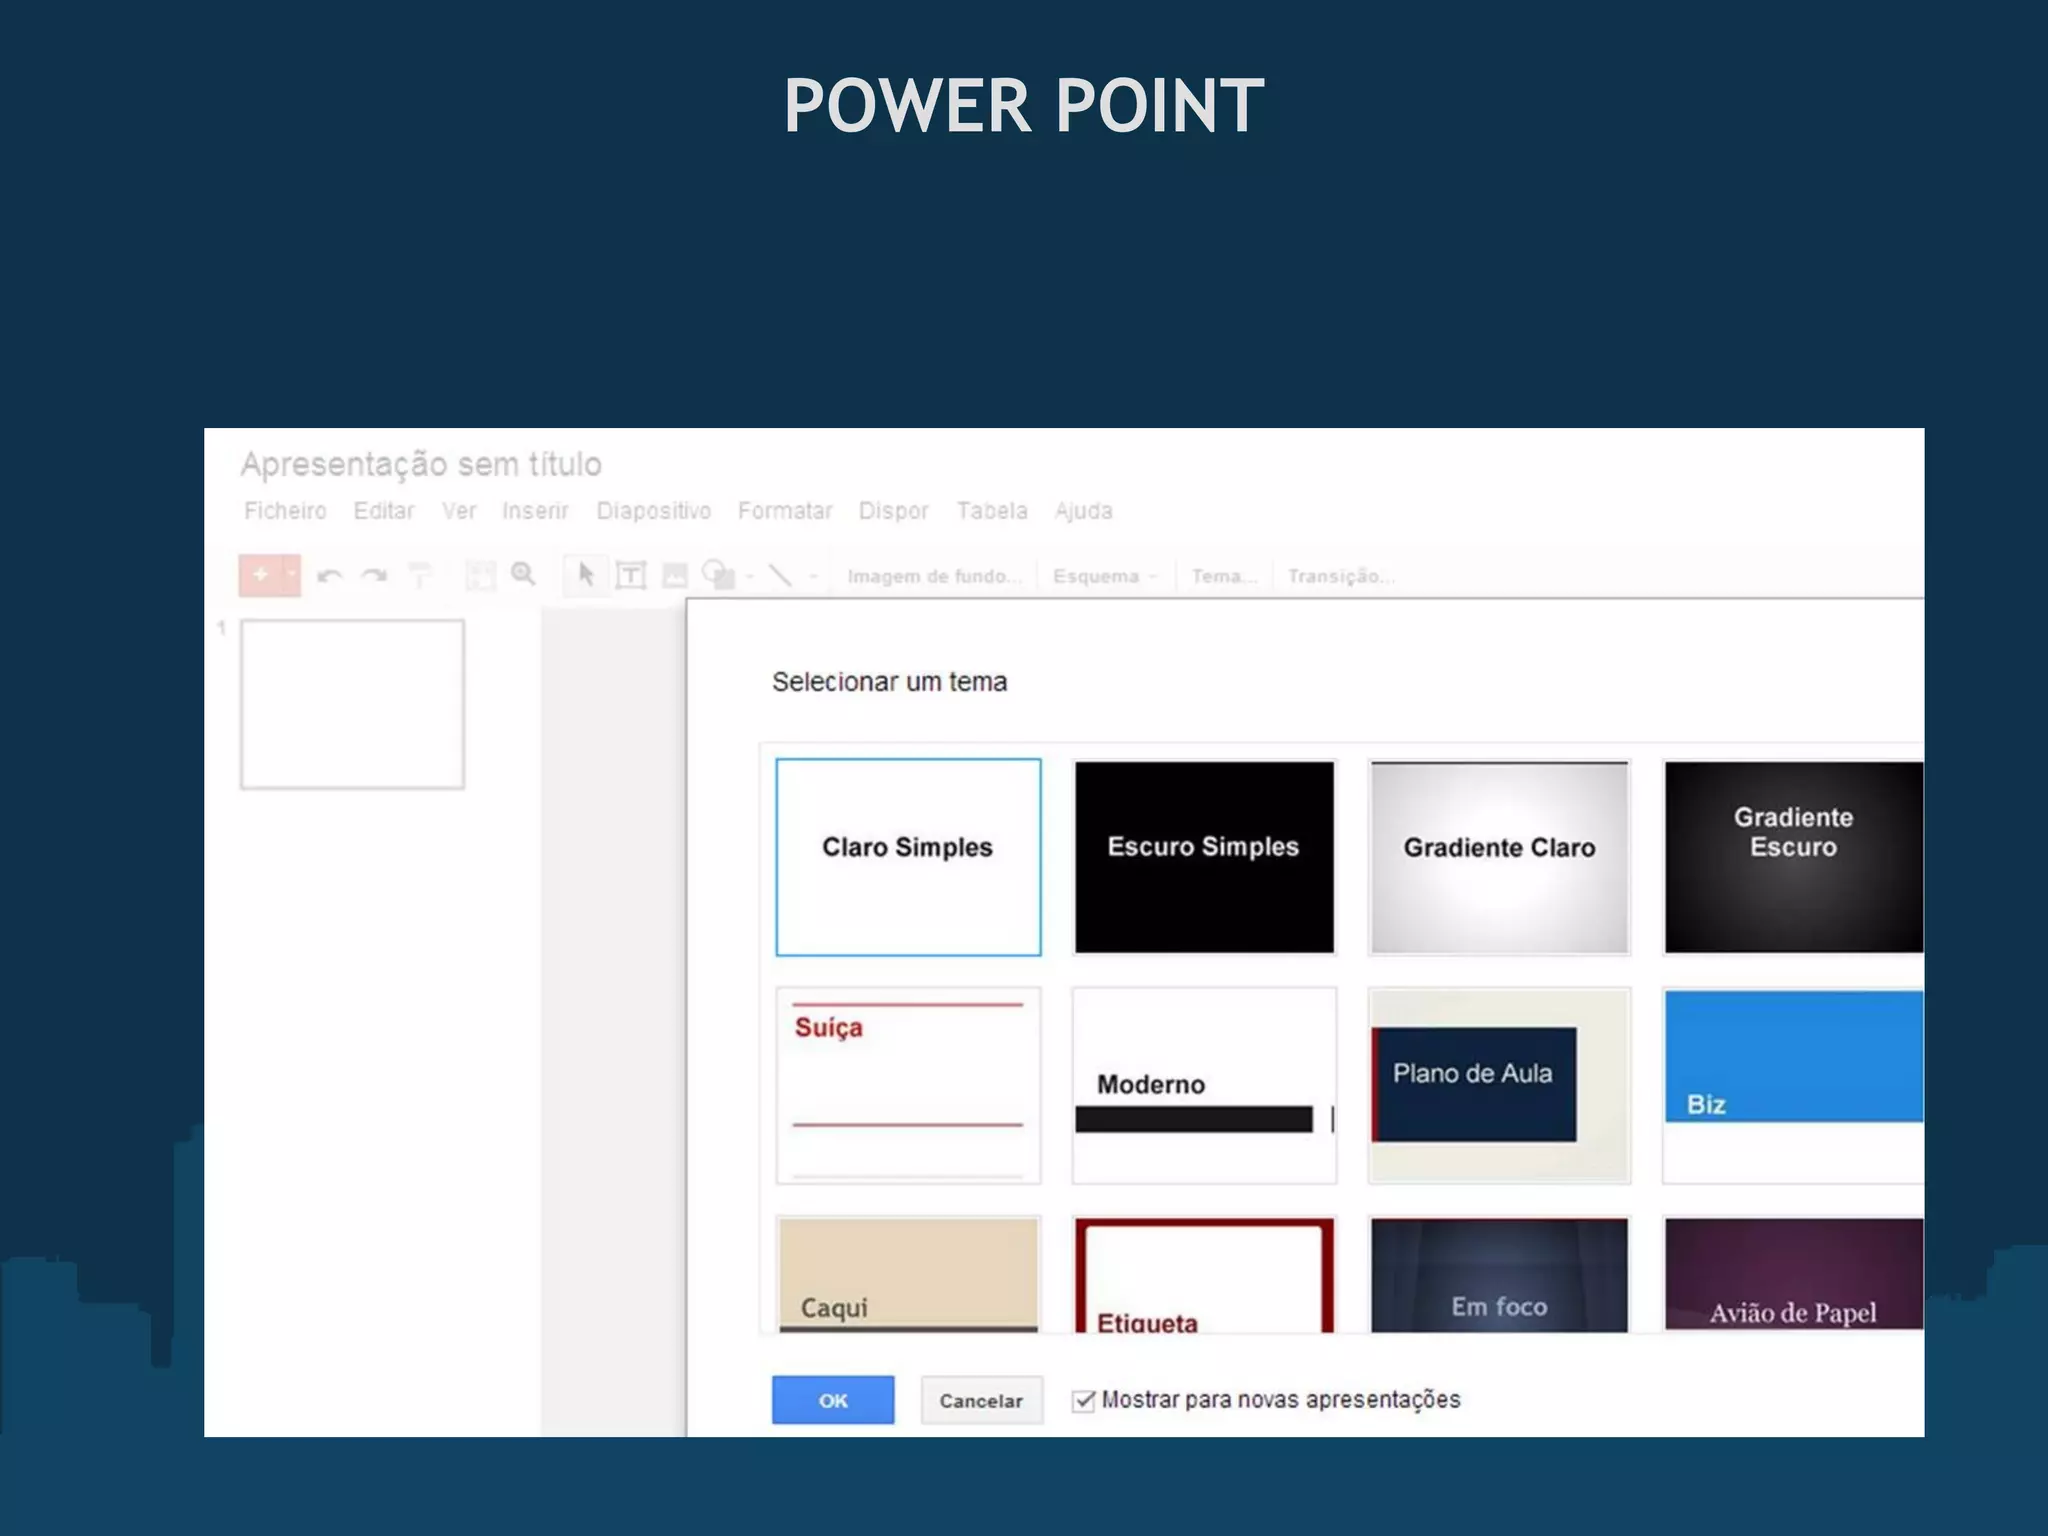Choose the Suíça theme
This screenshot has height=1536, width=2048.
(x=908, y=1085)
